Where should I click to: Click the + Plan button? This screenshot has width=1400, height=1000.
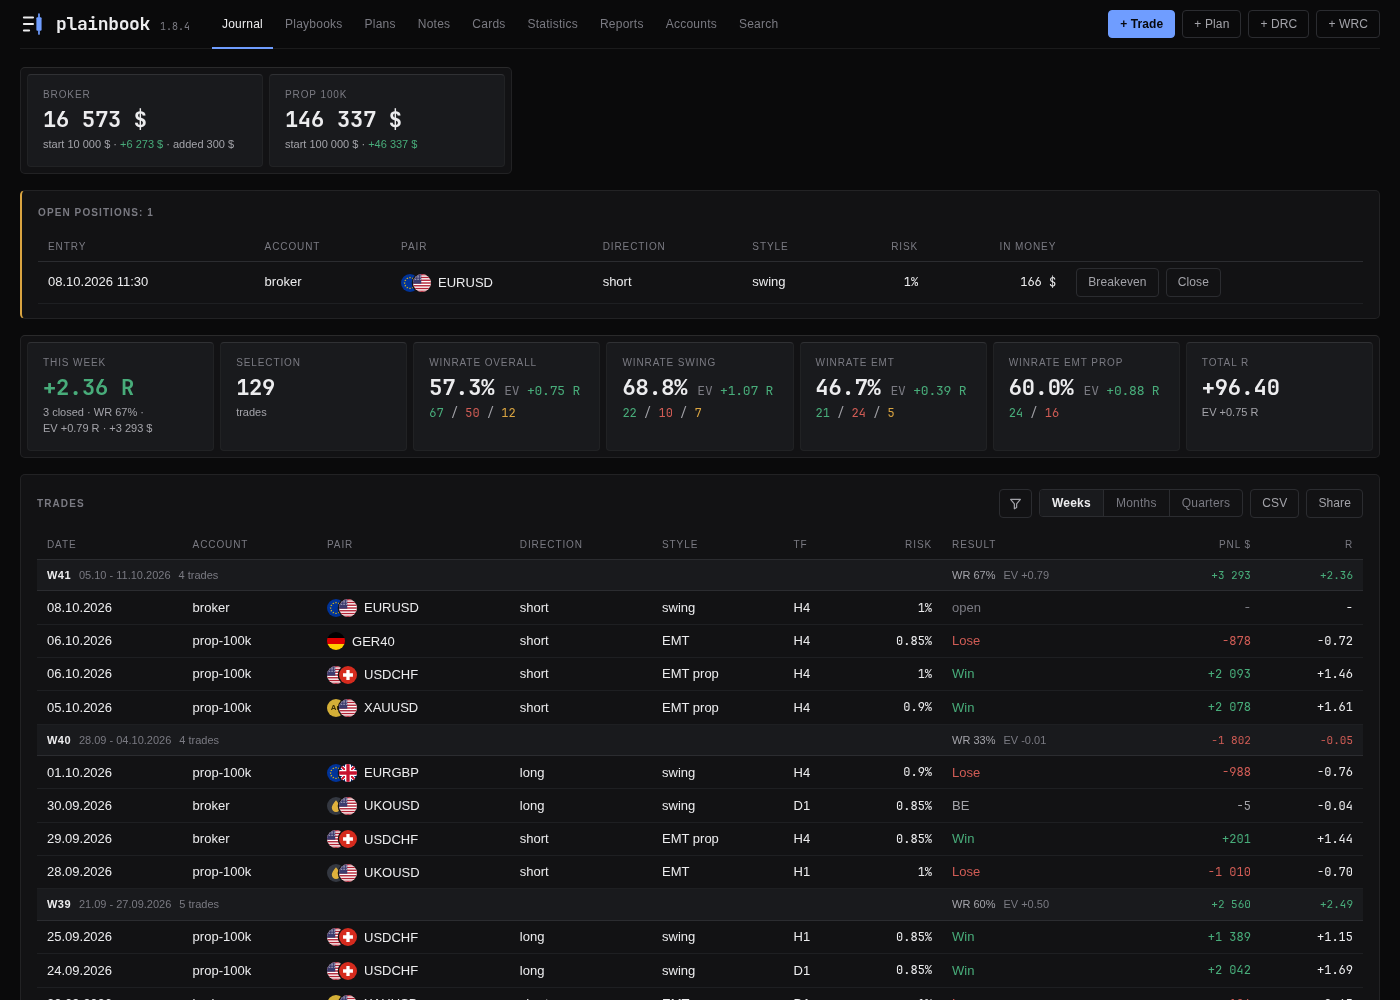click(x=1211, y=24)
